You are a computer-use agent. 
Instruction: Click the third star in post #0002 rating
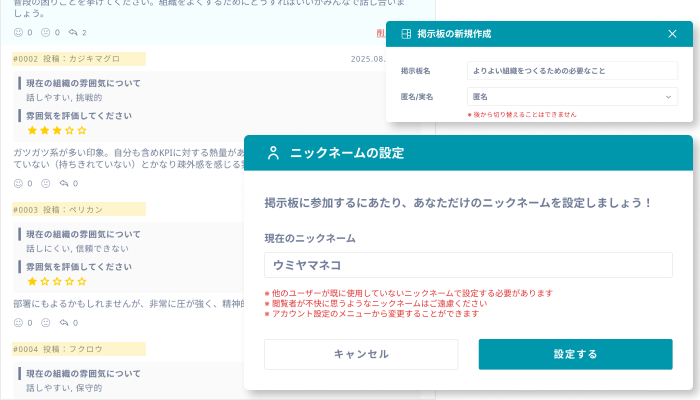click(x=57, y=130)
